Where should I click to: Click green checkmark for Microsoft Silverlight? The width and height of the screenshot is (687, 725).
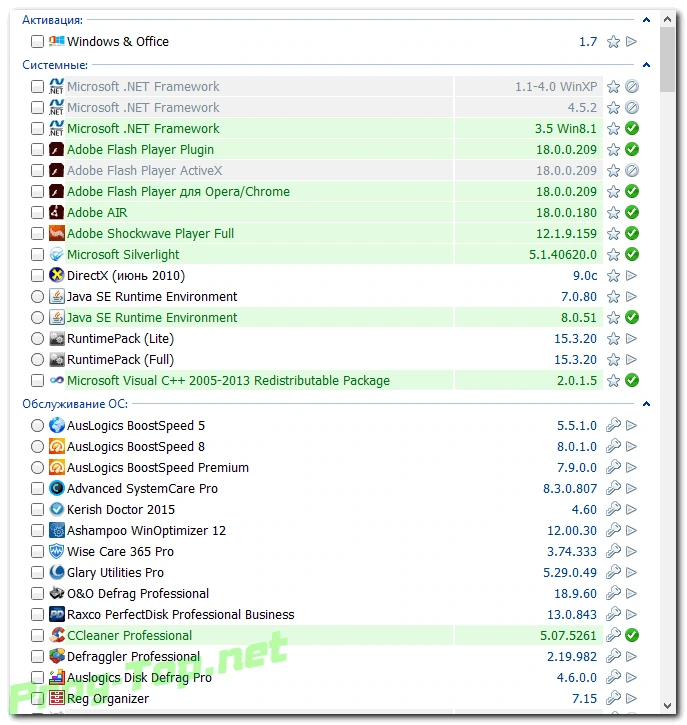coord(632,254)
